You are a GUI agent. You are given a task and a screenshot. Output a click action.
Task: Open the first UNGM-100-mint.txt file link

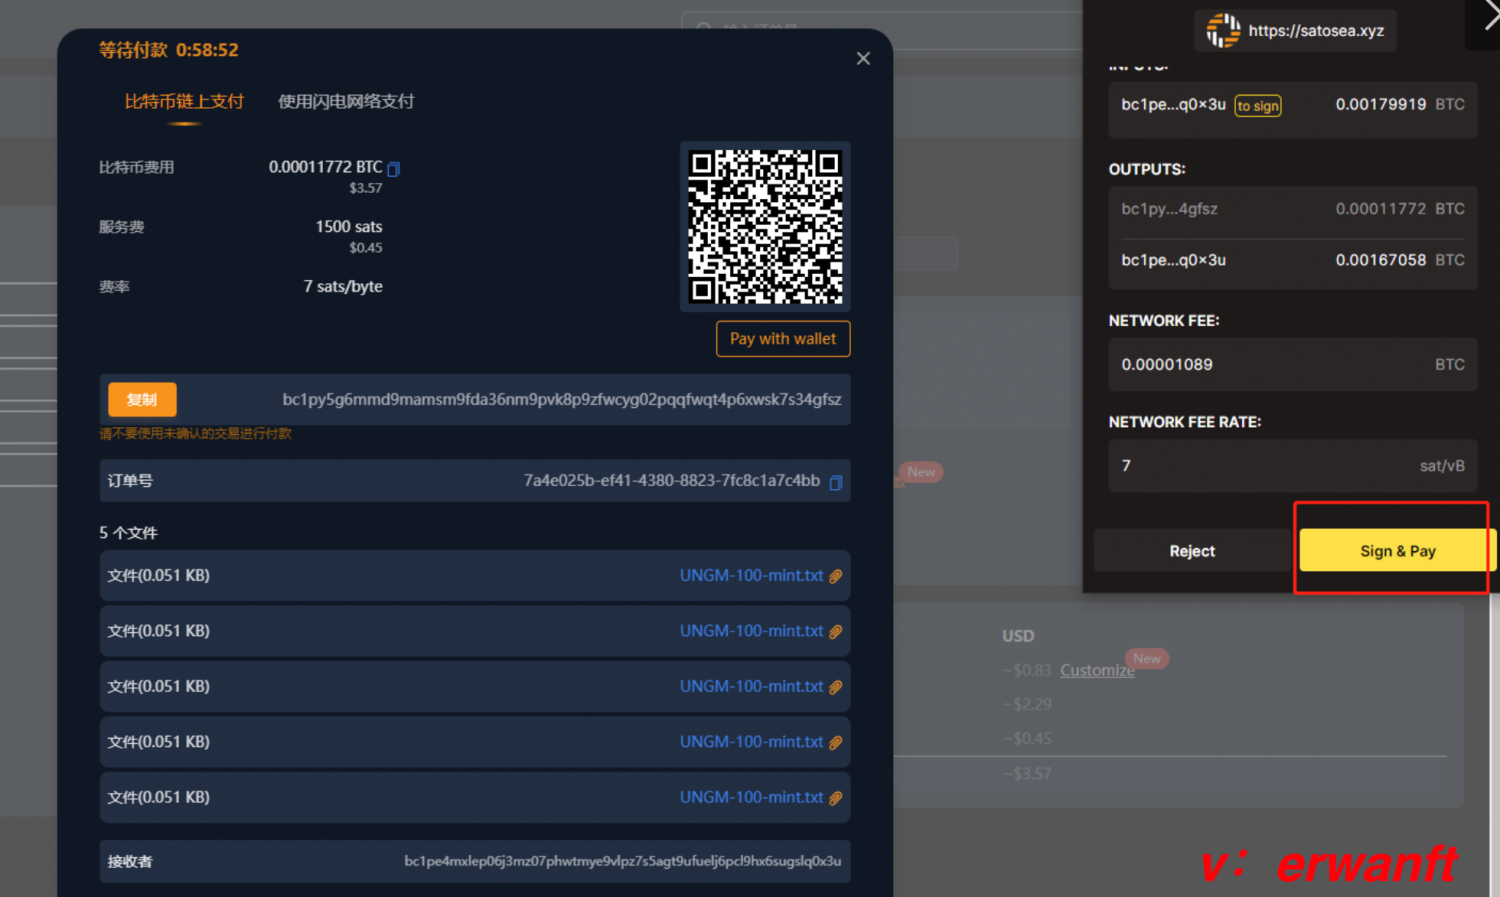point(751,576)
